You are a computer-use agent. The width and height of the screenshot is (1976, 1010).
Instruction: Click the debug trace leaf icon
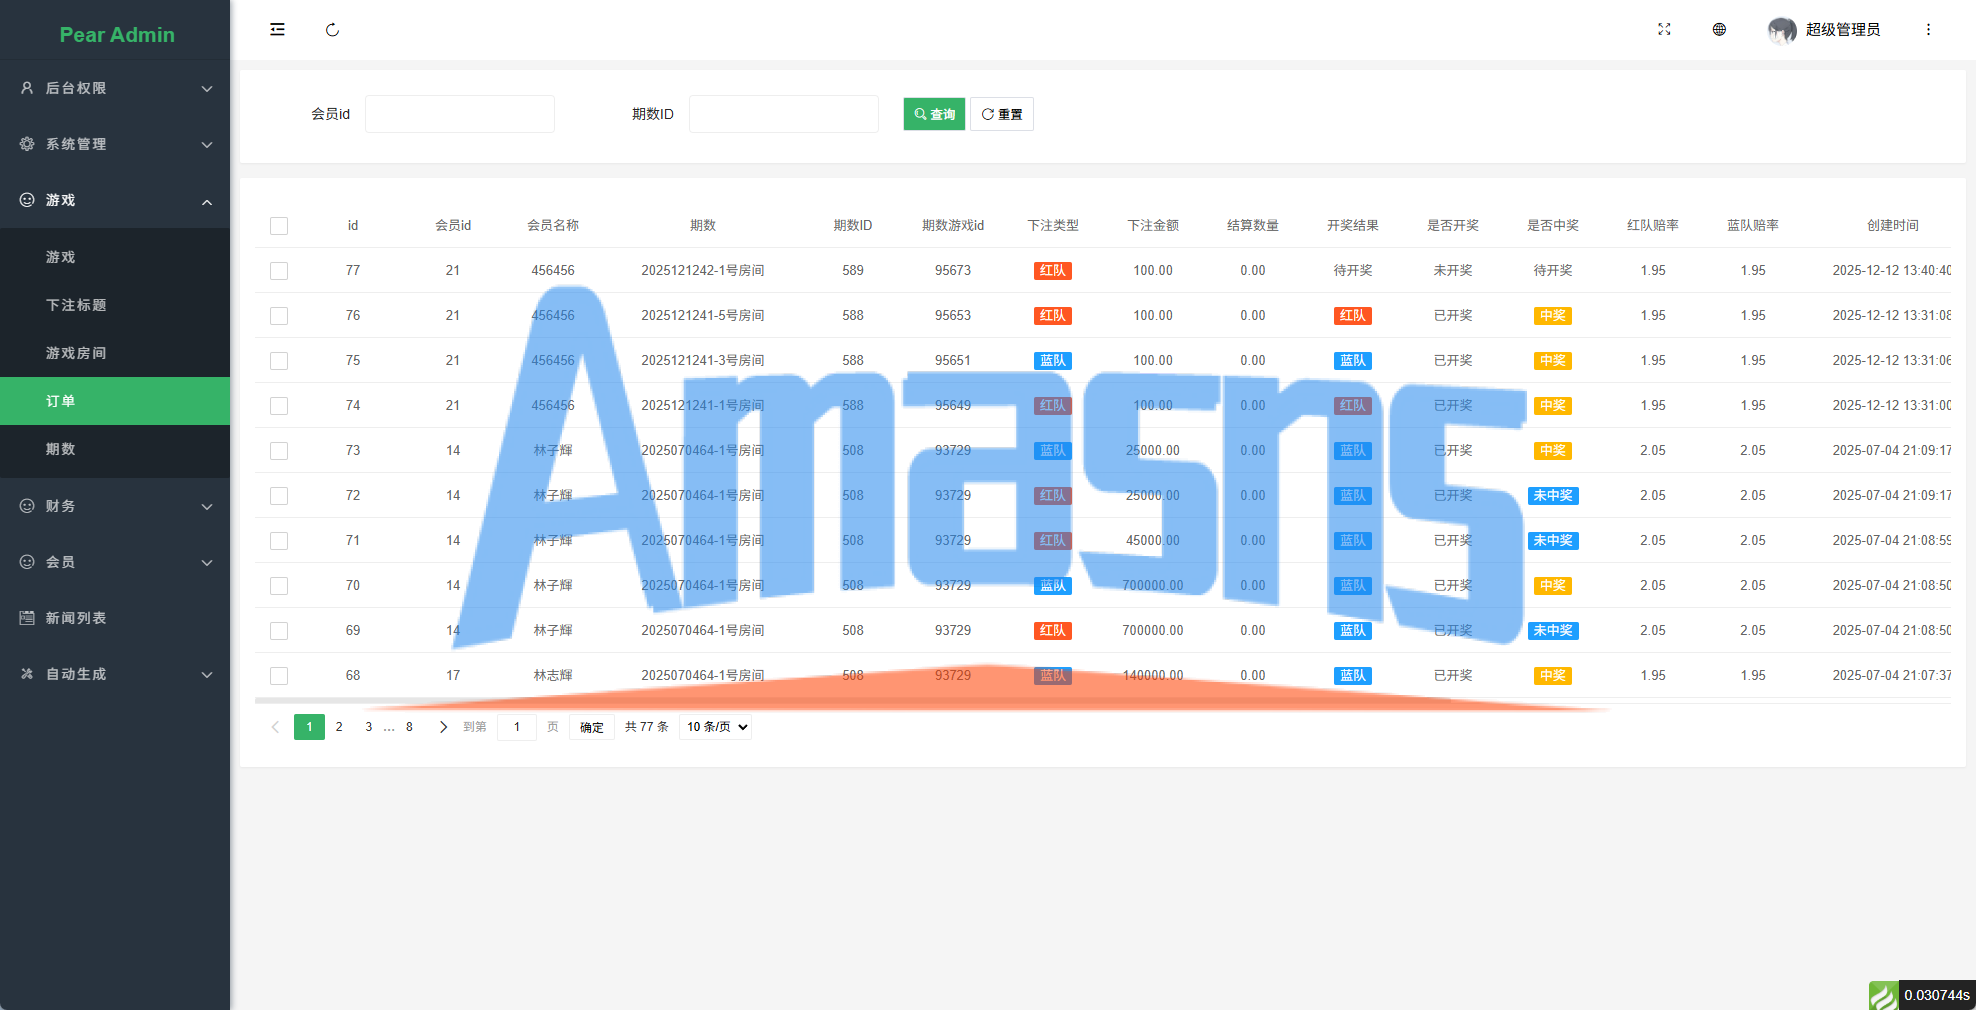point(1883,995)
